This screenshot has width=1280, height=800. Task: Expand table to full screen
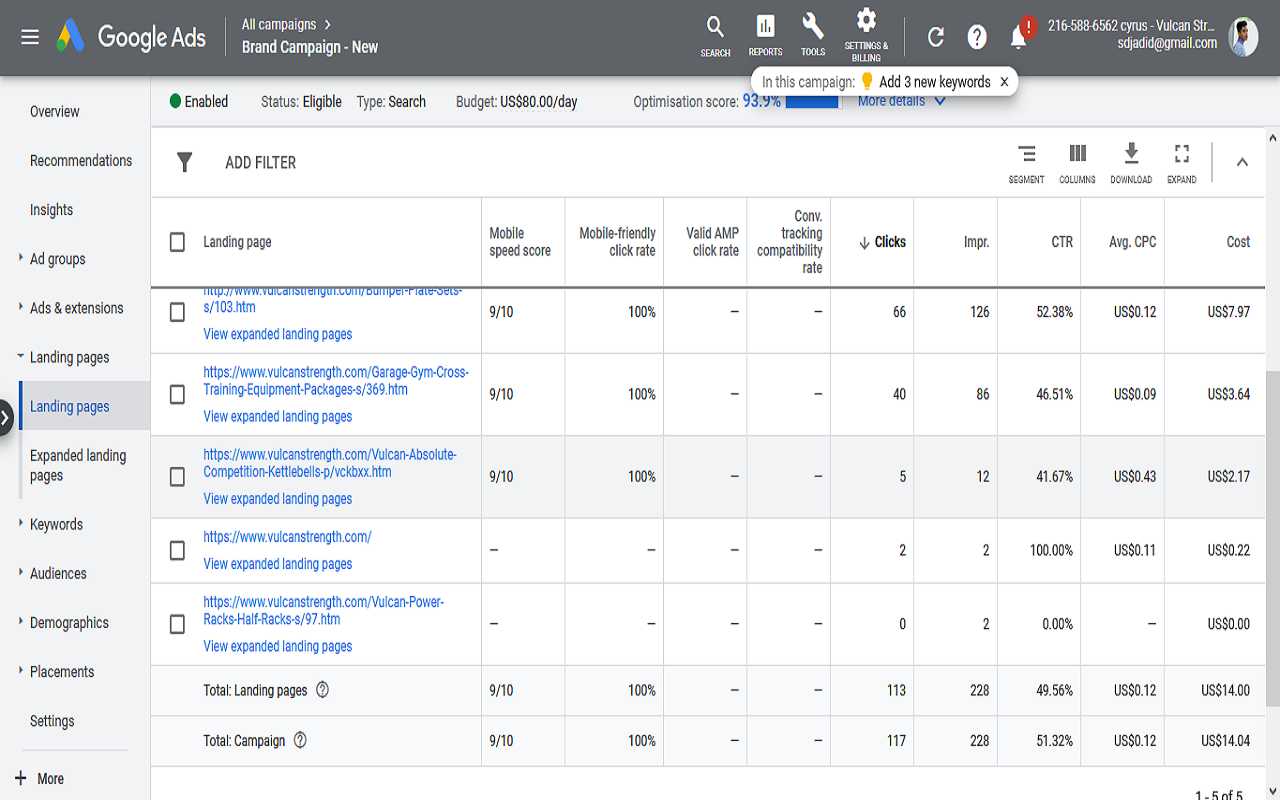(x=1182, y=163)
